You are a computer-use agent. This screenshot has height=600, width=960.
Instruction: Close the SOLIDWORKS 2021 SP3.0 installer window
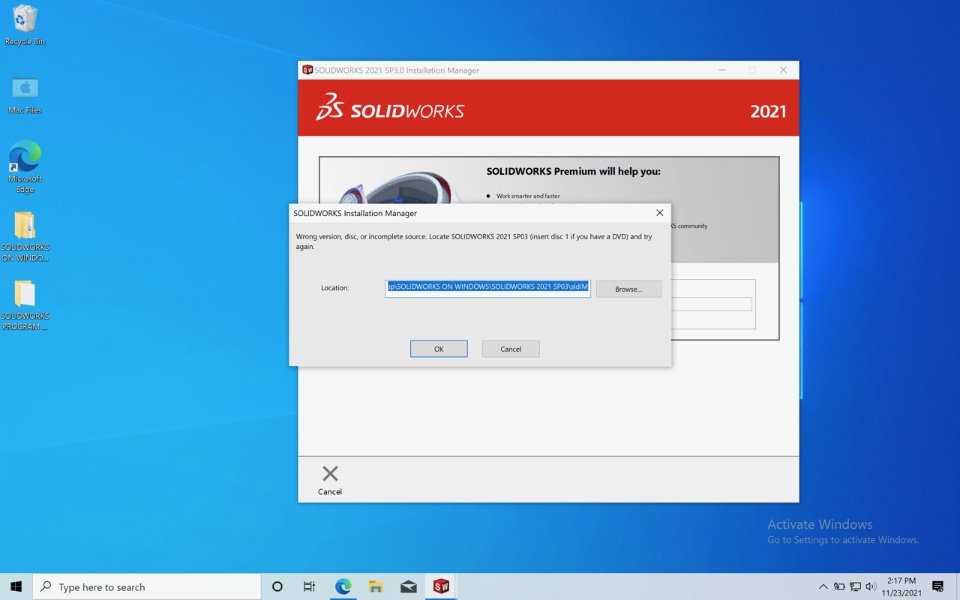tap(783, 70)
